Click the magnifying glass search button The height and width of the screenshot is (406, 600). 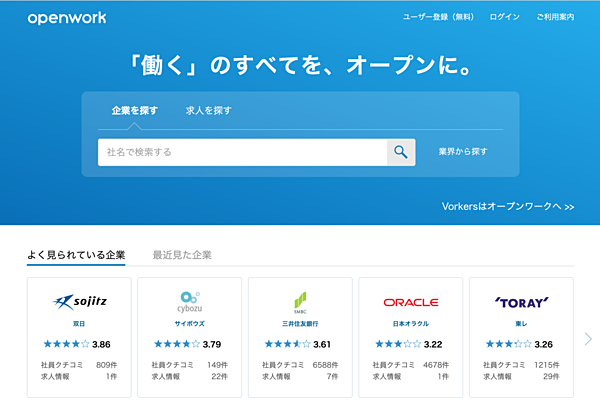click(x=401, y=152)
